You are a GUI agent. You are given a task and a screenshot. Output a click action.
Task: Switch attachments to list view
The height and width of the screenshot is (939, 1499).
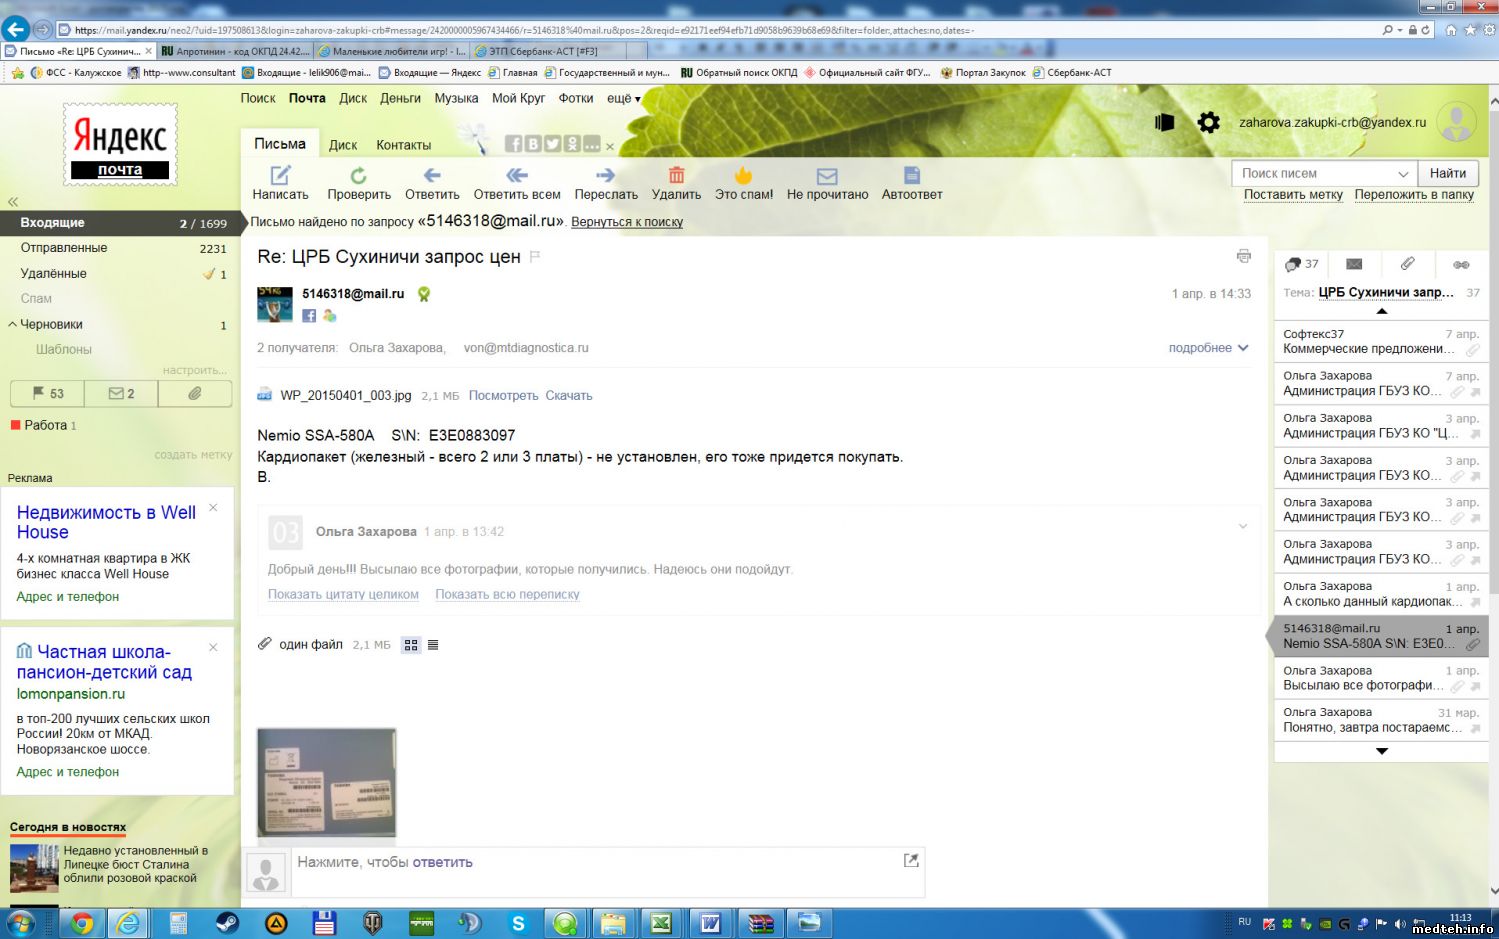point(433,645)
